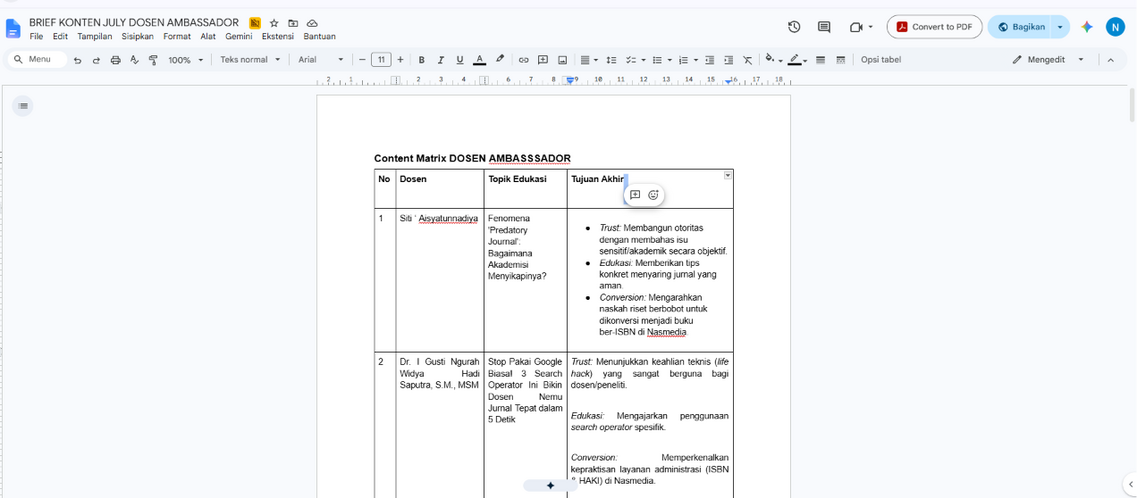Image resolution: width=1137 pixels, height=498 pixels.
Task: Open account avatar N
Action: (1115, 27)
